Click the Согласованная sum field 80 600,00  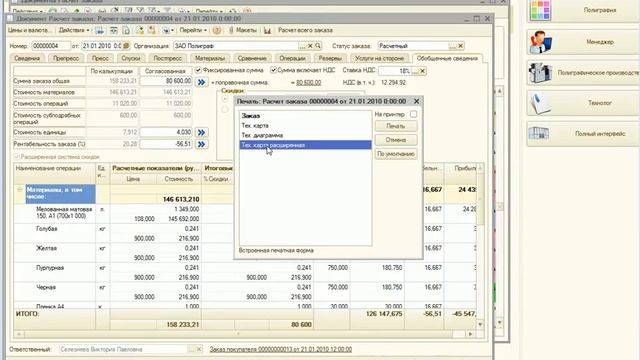(x=166, y=81)
